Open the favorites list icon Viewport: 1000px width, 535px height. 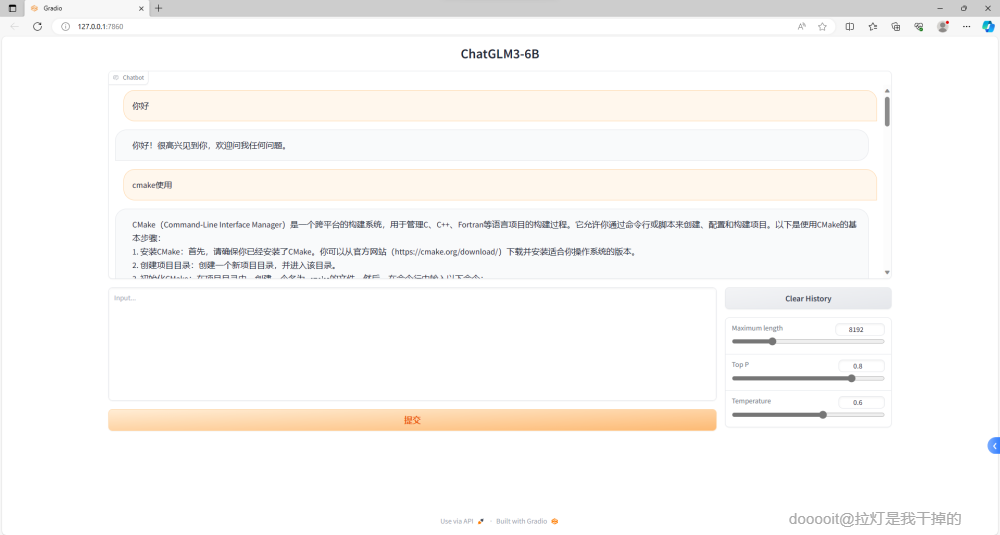point(872,27)
